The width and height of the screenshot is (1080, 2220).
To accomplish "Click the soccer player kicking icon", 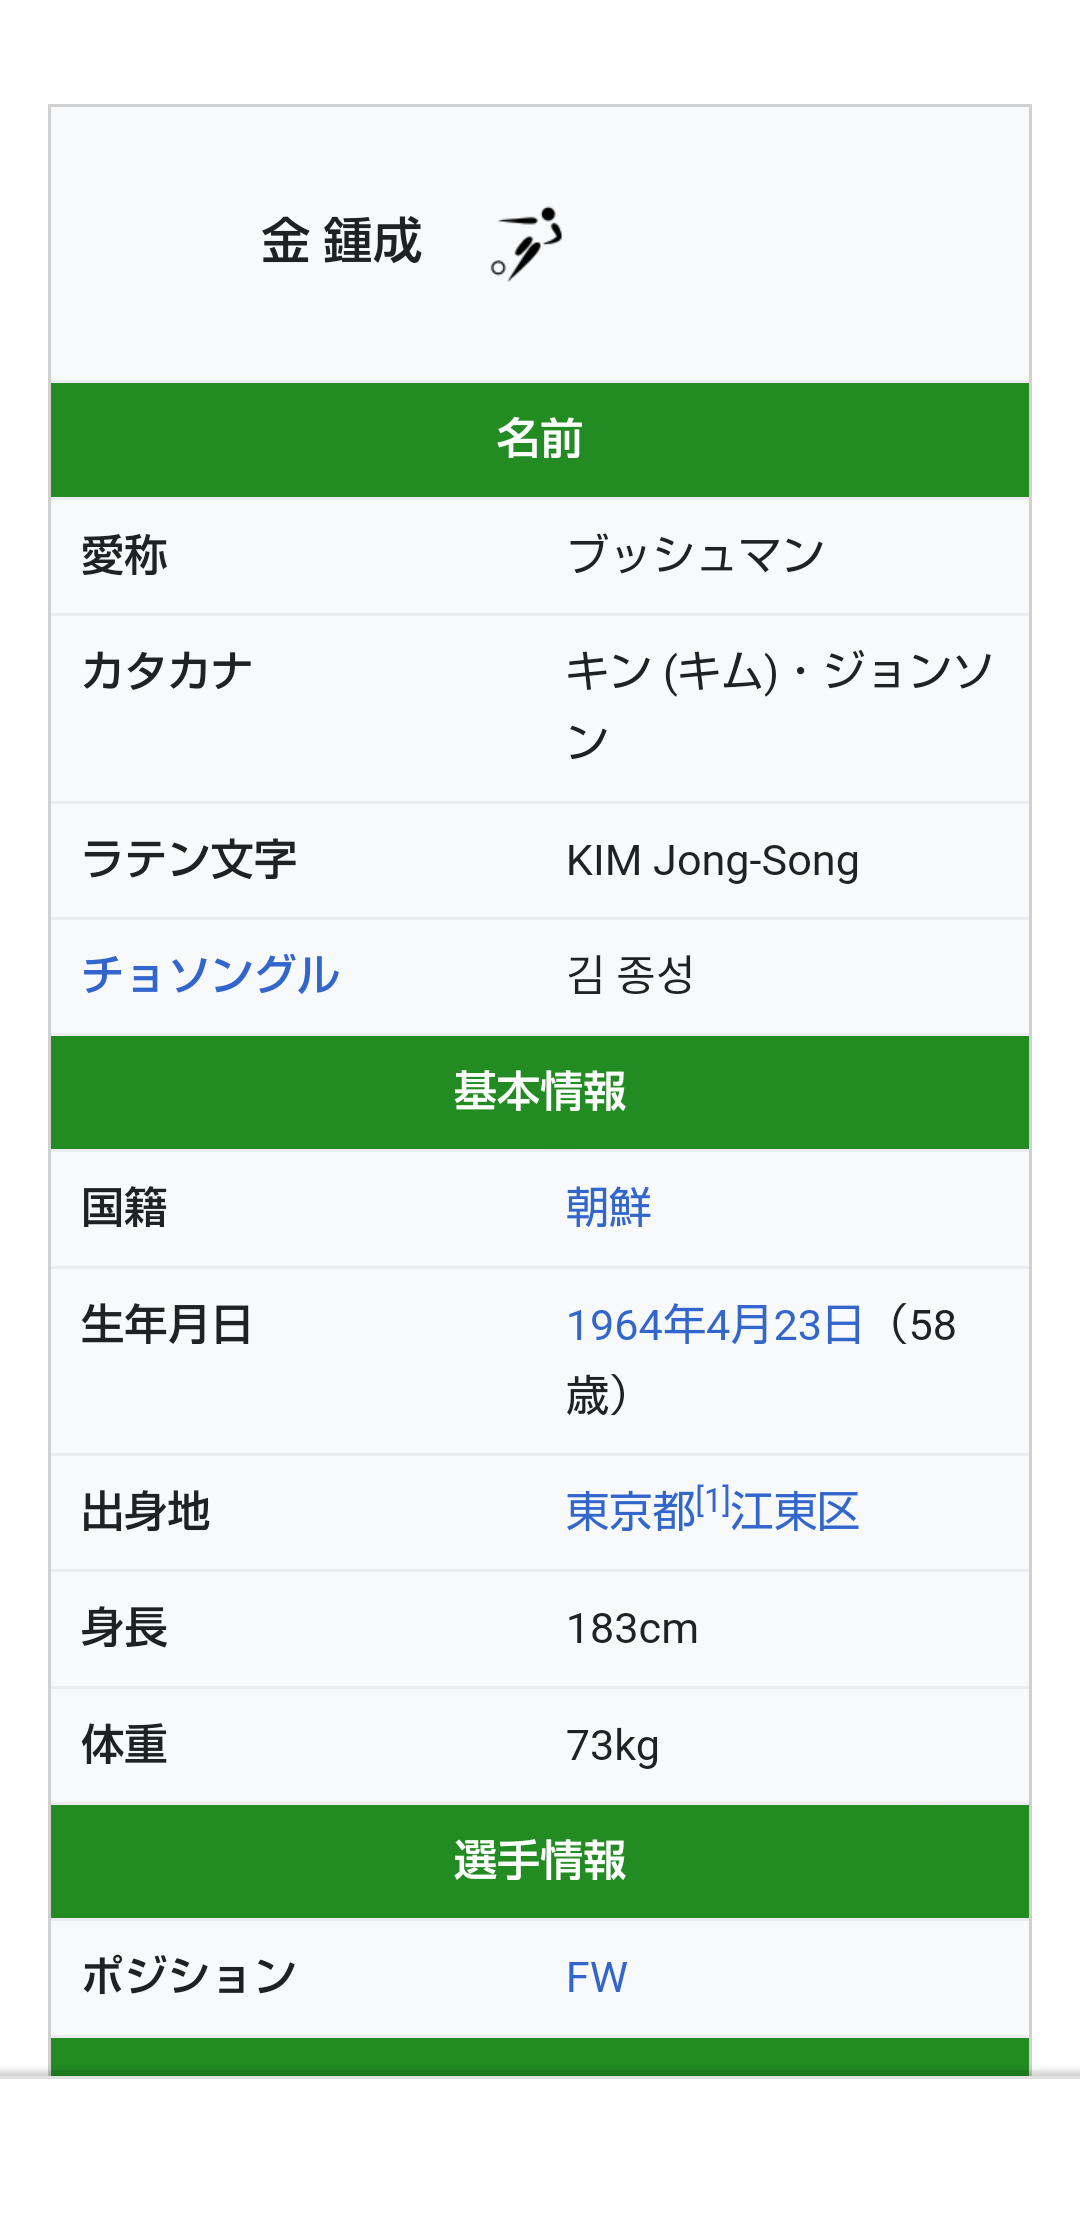I will [527, 243].
